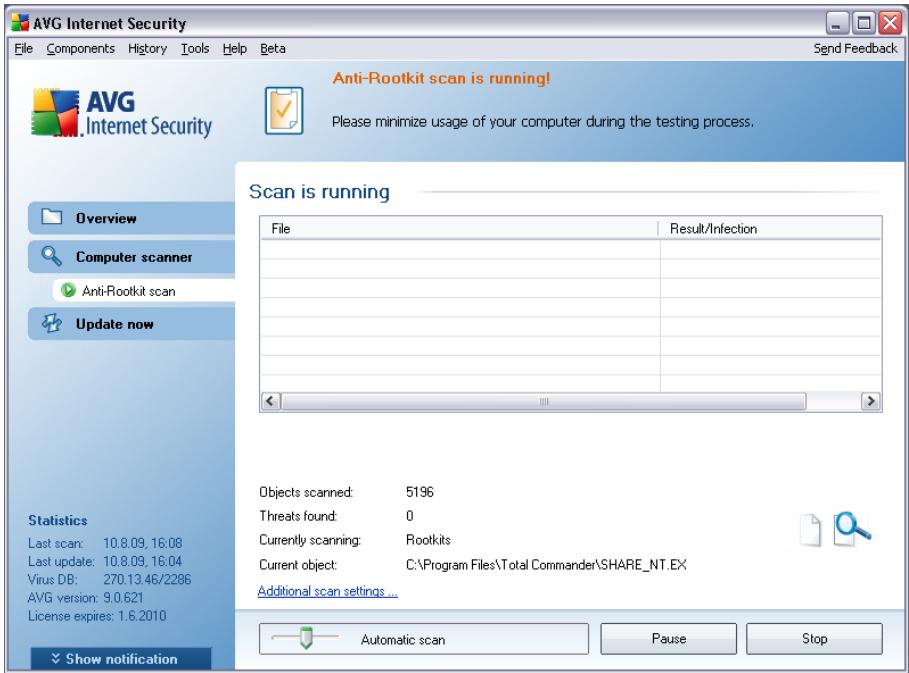Click the Update now arrows icon
This screenshot has height=673, width=909.
[x=52, y=323]
